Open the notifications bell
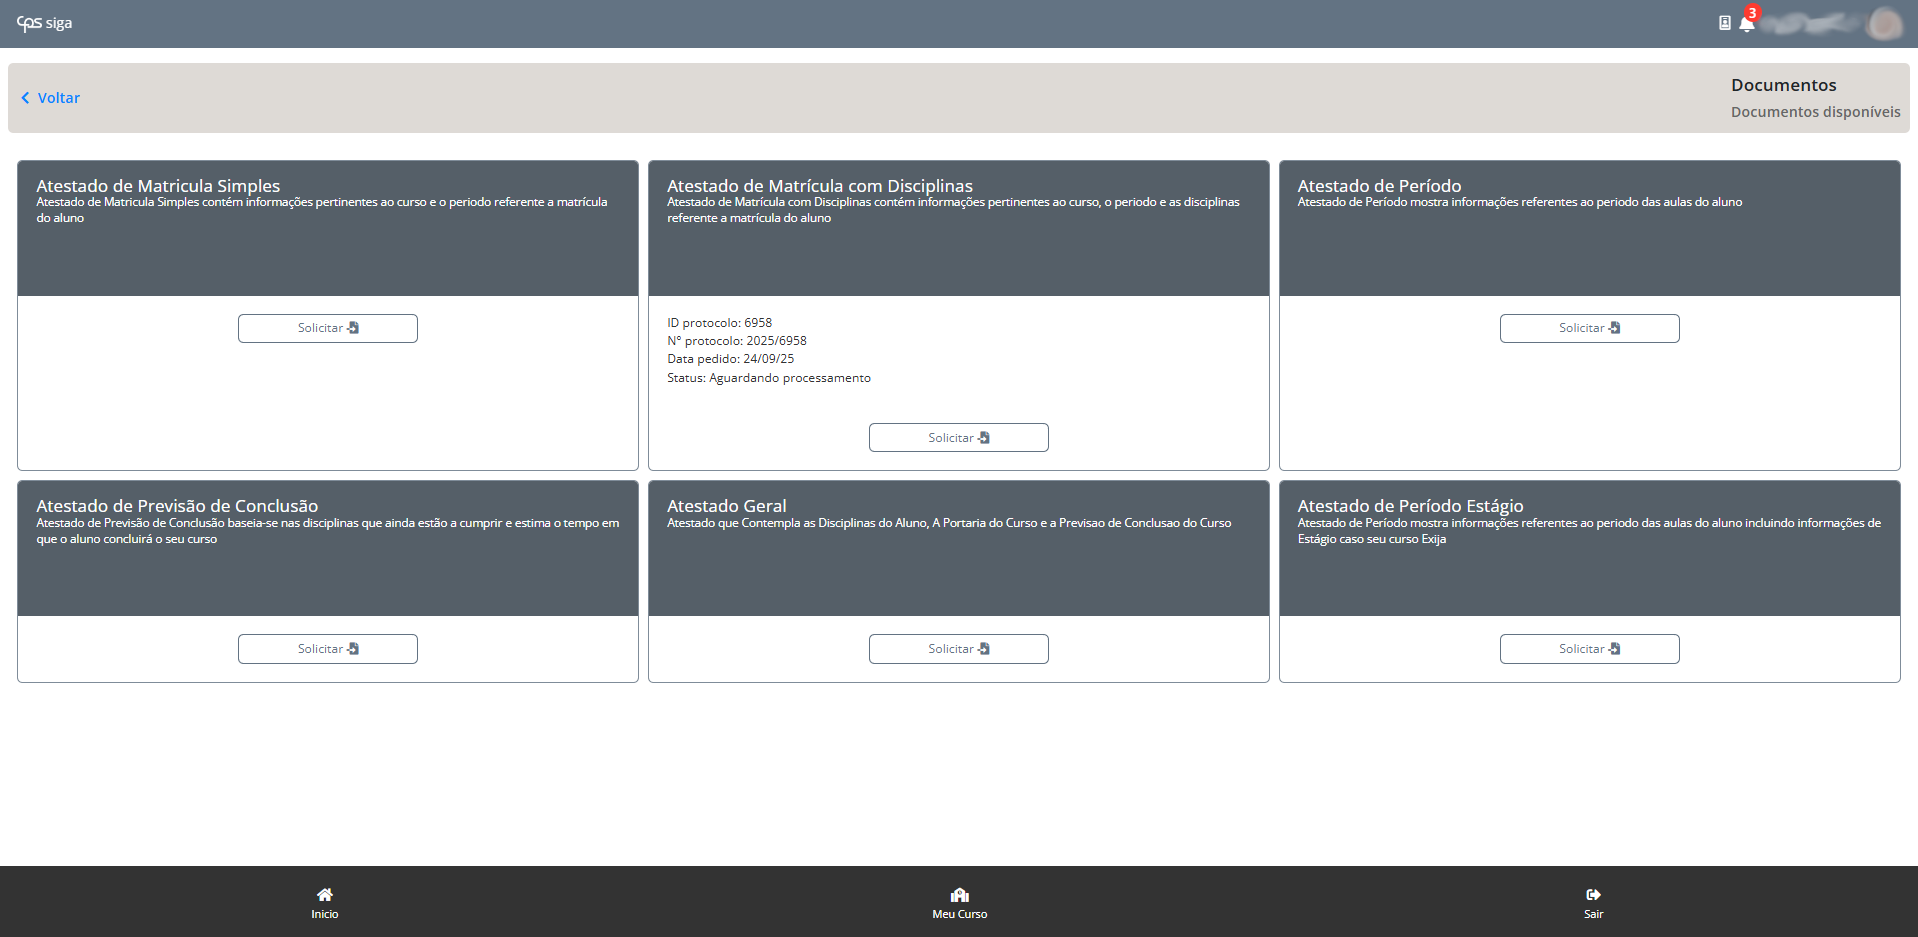 coord(1746,24)
